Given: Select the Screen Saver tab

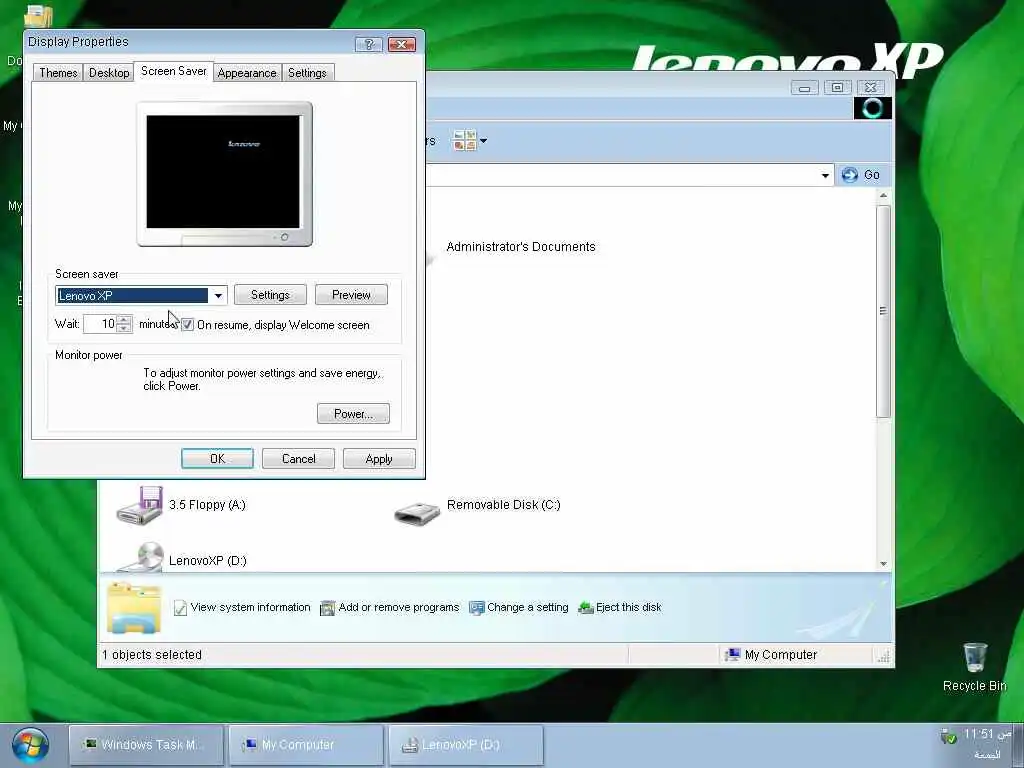Looking at the screenshot, I should 174,71.
